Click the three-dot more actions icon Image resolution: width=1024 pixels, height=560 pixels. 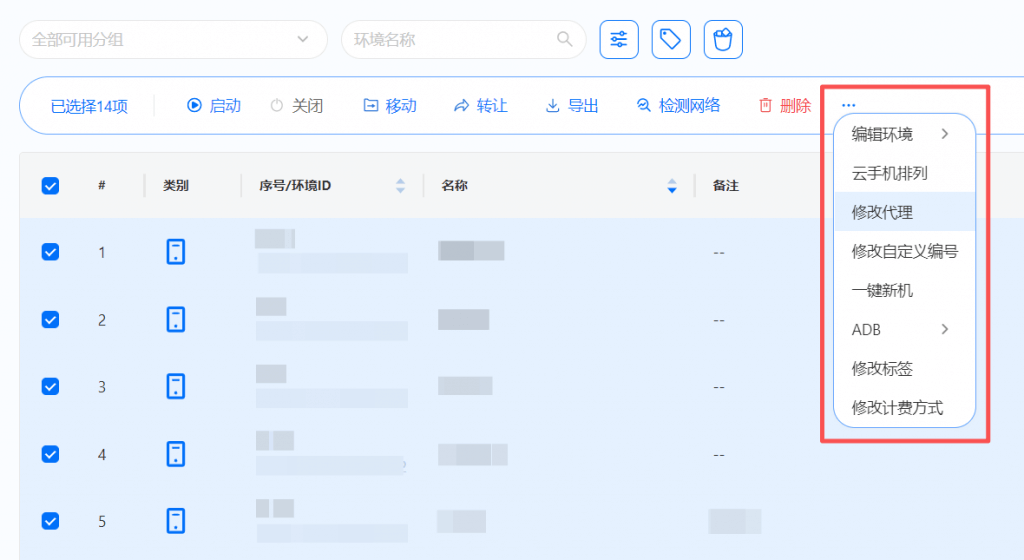pyautogui.click(x=848, y=105)
